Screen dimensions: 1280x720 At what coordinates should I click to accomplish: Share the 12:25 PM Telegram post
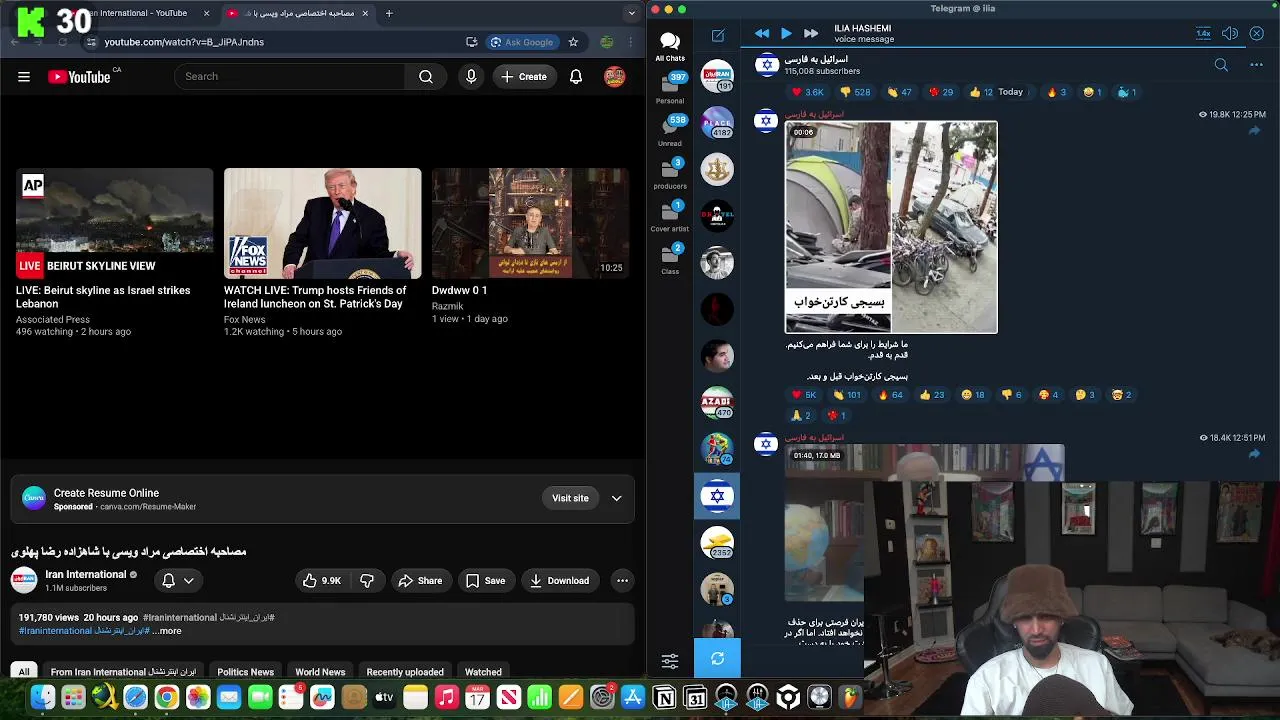pos(1254,130)
